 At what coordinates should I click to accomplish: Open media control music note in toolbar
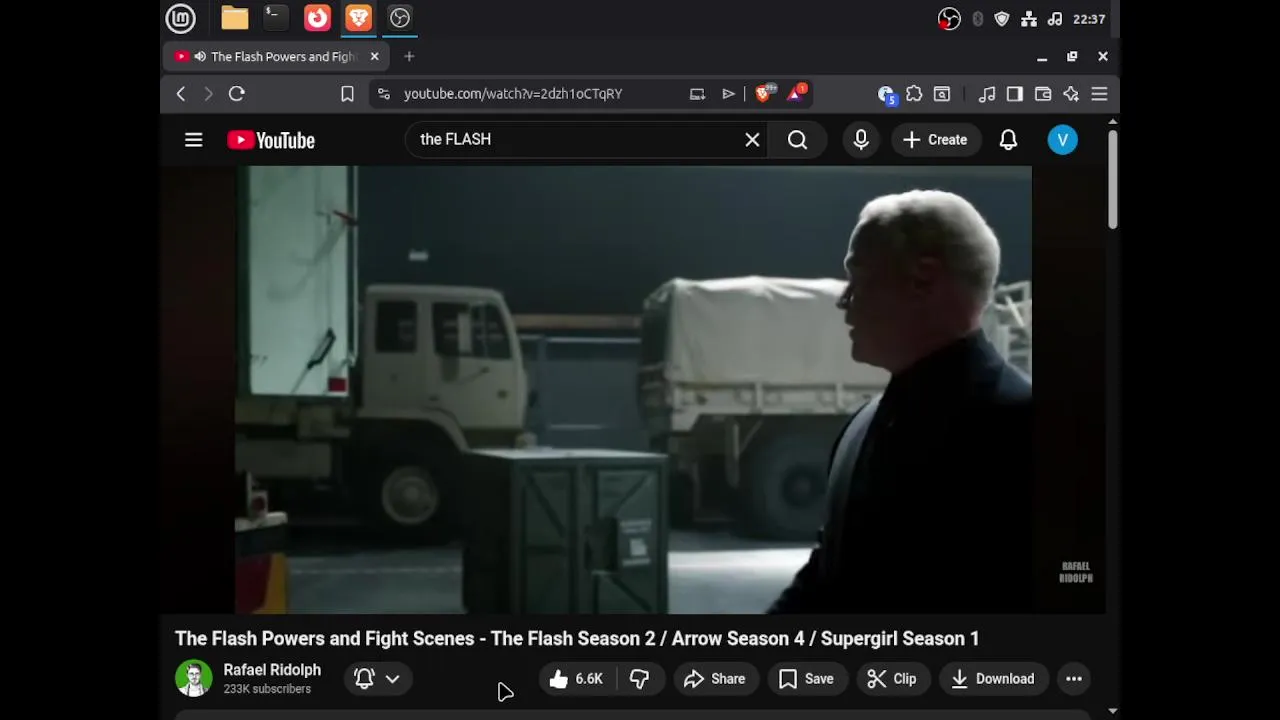(x=987, y=94)
